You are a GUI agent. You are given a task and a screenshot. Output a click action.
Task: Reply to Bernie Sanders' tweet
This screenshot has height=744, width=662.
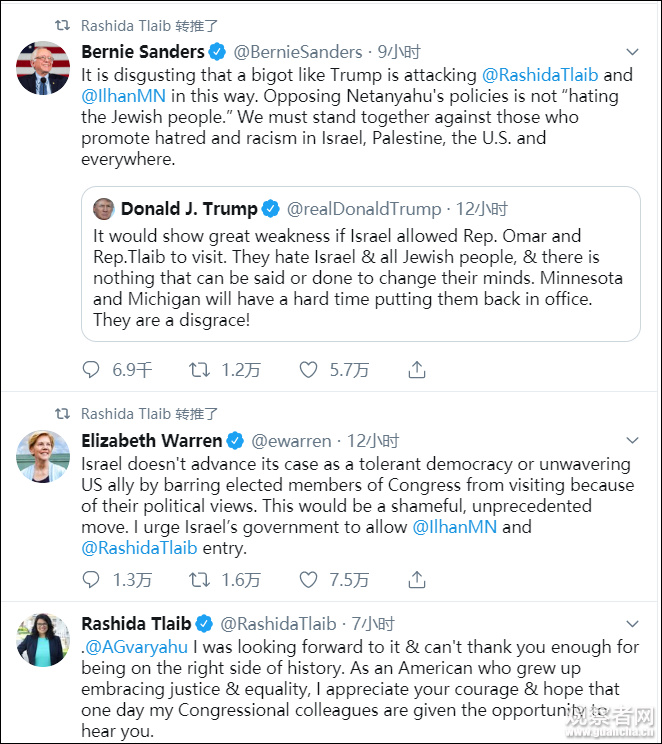91,370
